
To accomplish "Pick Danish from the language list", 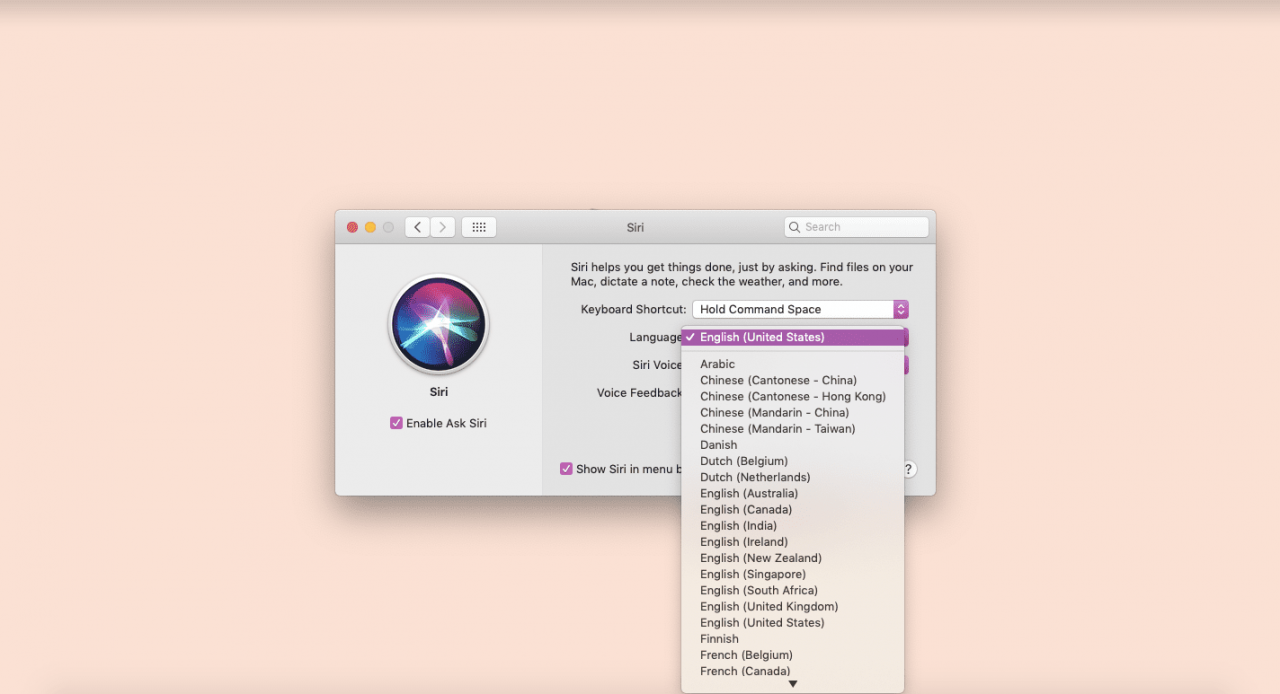I will pos(793,445).
